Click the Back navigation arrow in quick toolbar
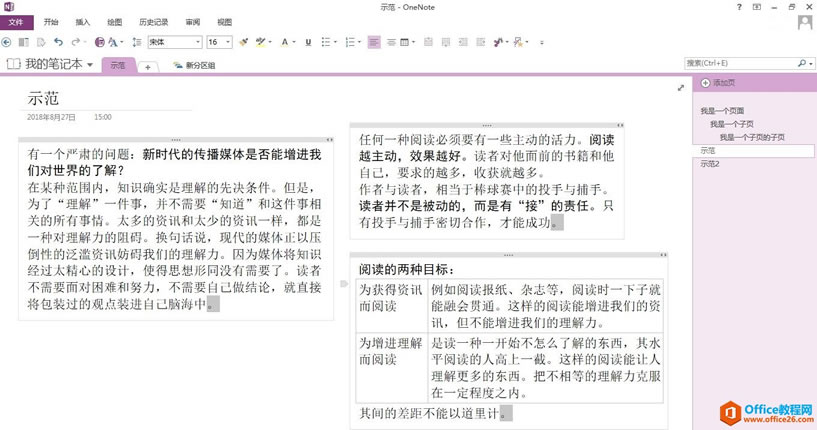817x430 pixels. pyautogui.click(x=6, y=42)
